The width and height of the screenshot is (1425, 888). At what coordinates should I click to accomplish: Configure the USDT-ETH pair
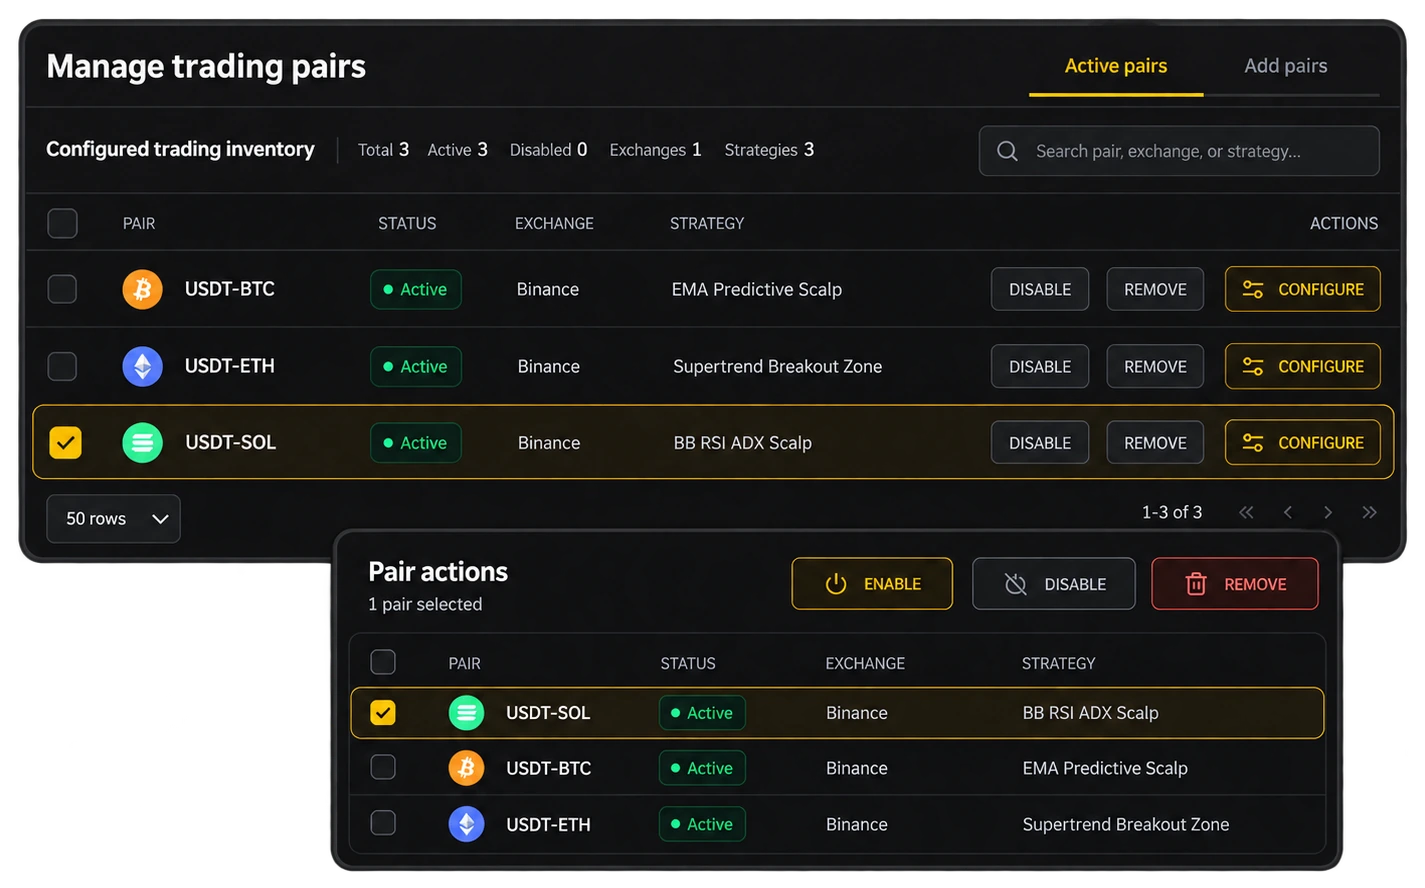pyautogui.click(x=1303, y=366)
